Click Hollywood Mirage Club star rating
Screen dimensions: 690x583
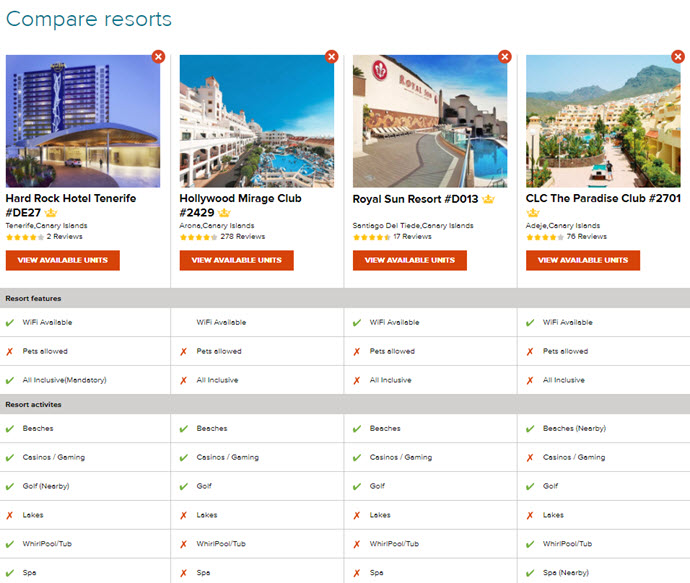click(x=198, y=237)
